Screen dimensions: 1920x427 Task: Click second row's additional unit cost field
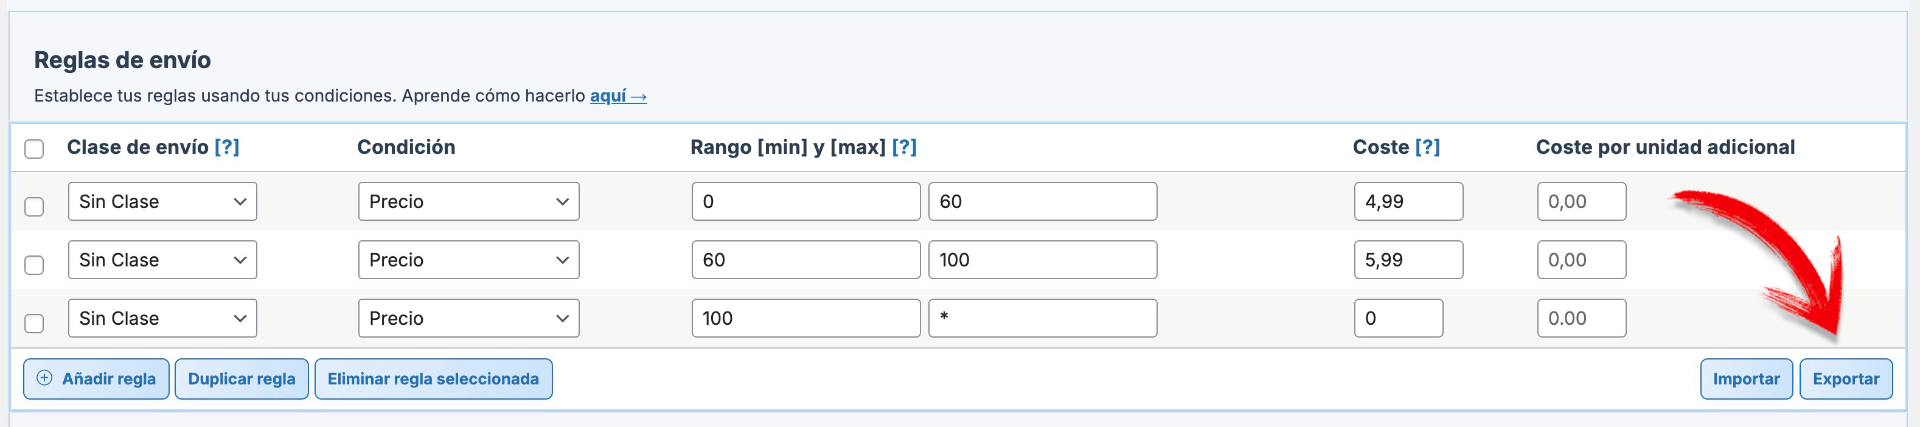click(x=1581, y=260)
